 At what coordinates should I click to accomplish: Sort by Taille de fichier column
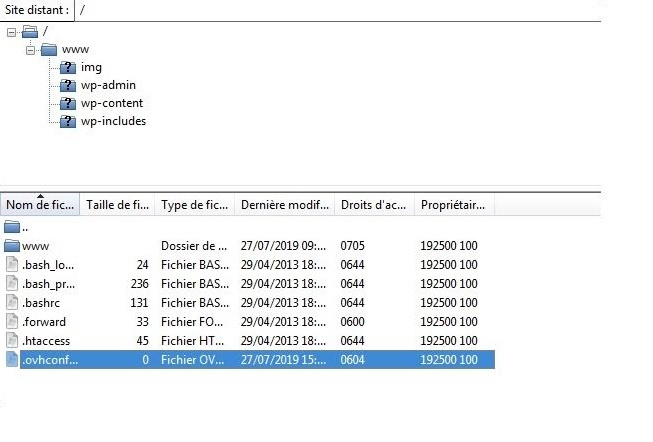point(117,205)
